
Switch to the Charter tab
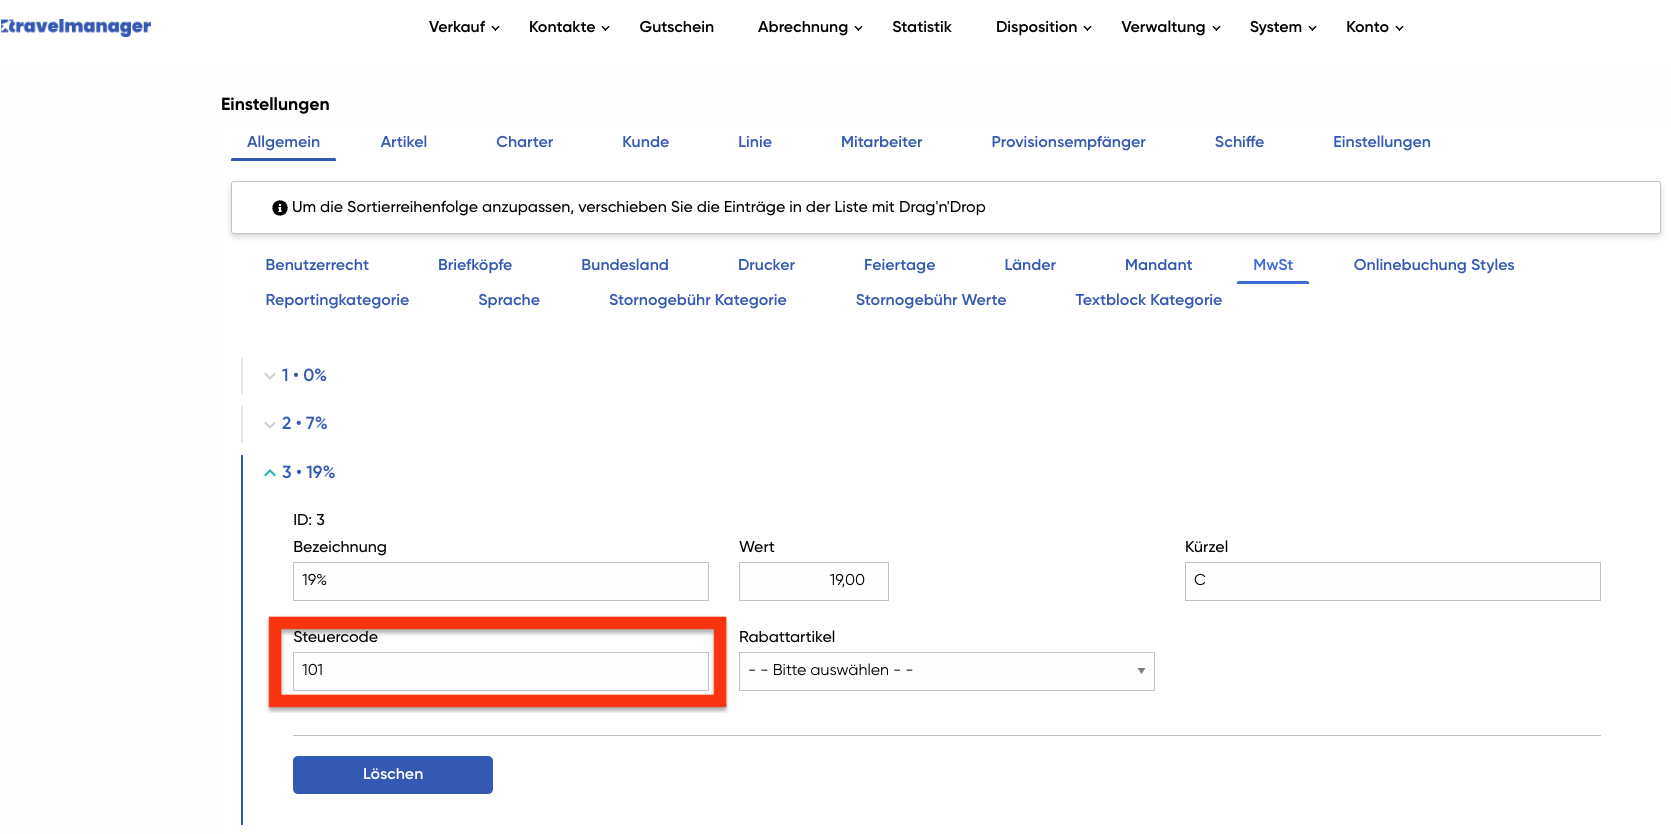click(x=525, y=142)
